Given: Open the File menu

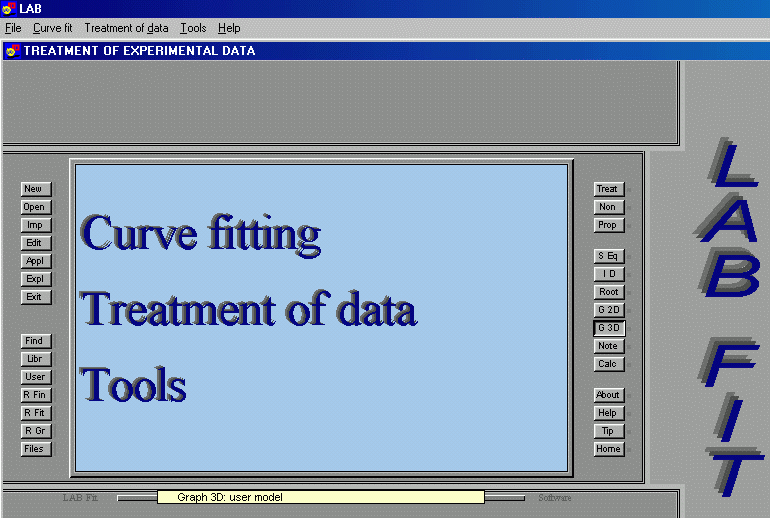Looking at the screenshot, I should [x=13, y=28].
